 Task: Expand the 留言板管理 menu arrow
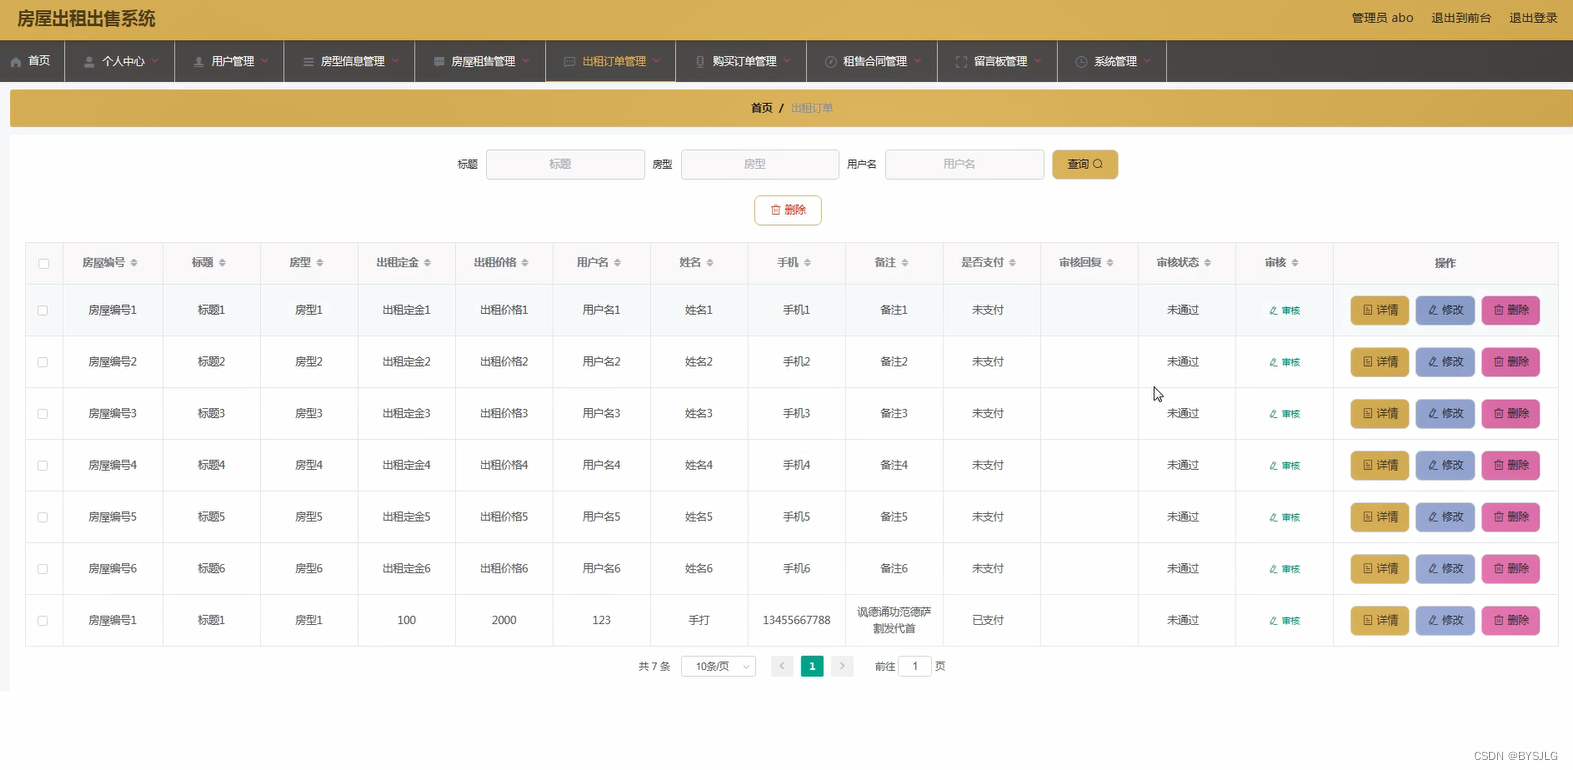click(1038, 61)
